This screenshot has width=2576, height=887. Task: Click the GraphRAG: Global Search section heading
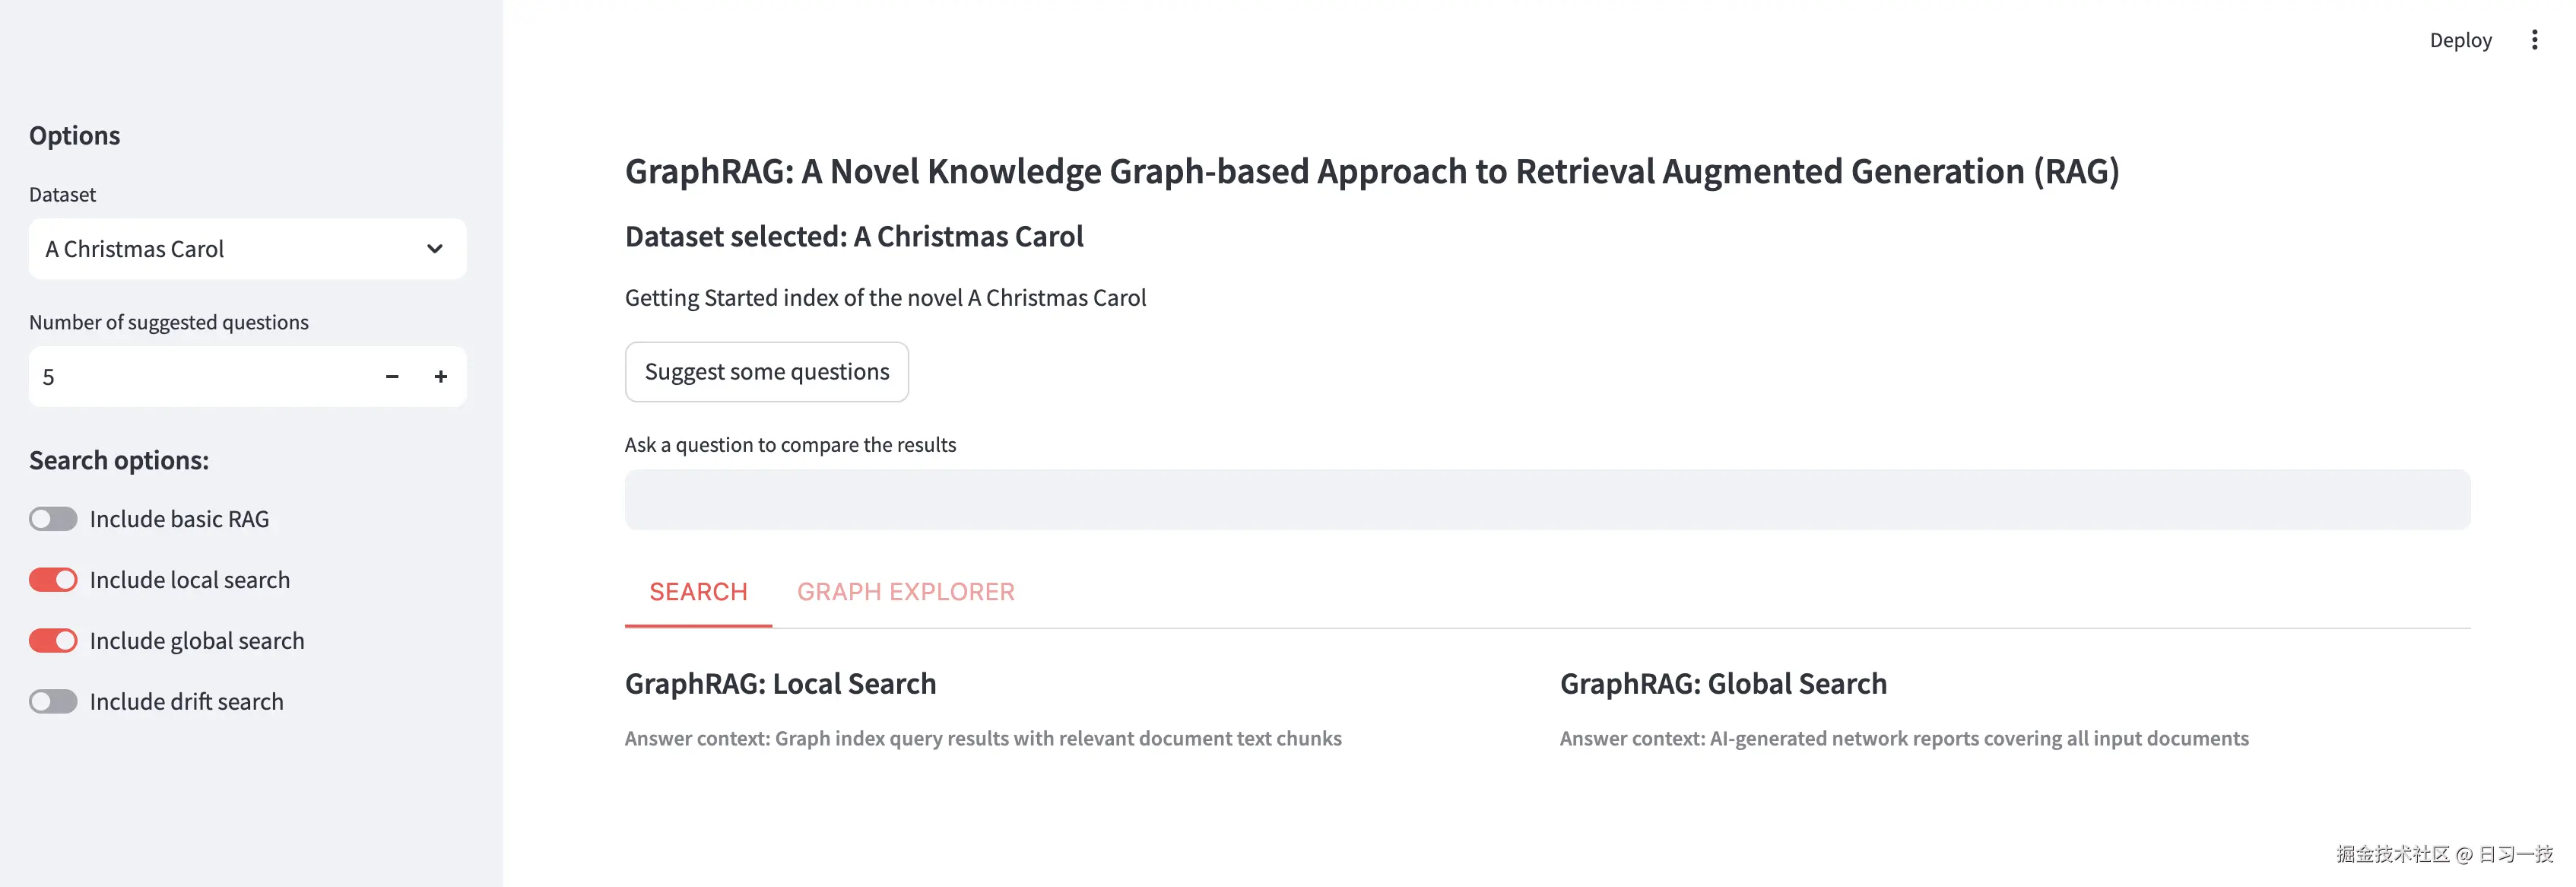click(x=1723, y=683)
